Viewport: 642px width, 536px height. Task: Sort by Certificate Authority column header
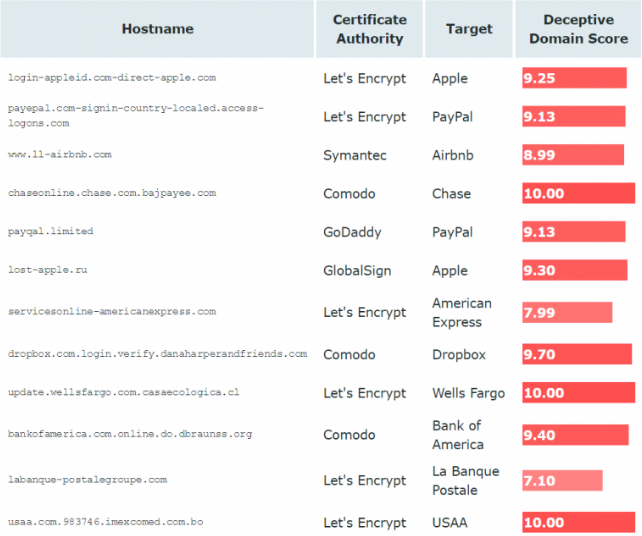[x=369, y=29]
